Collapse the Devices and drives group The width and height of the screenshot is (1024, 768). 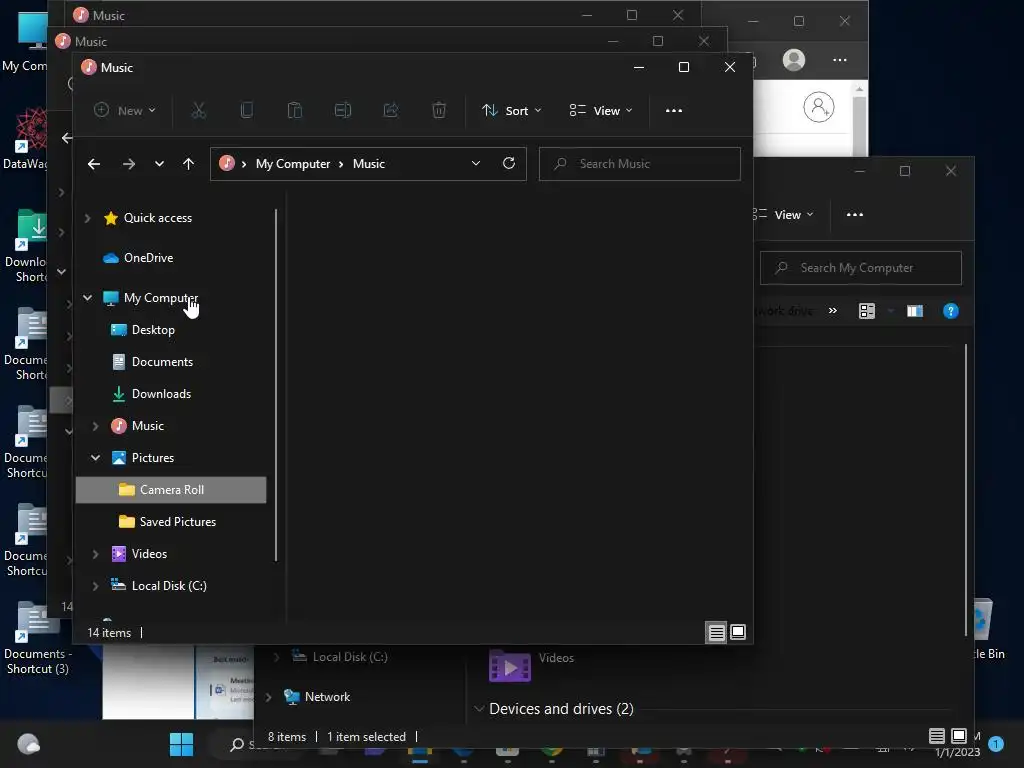tap(479, 709)
